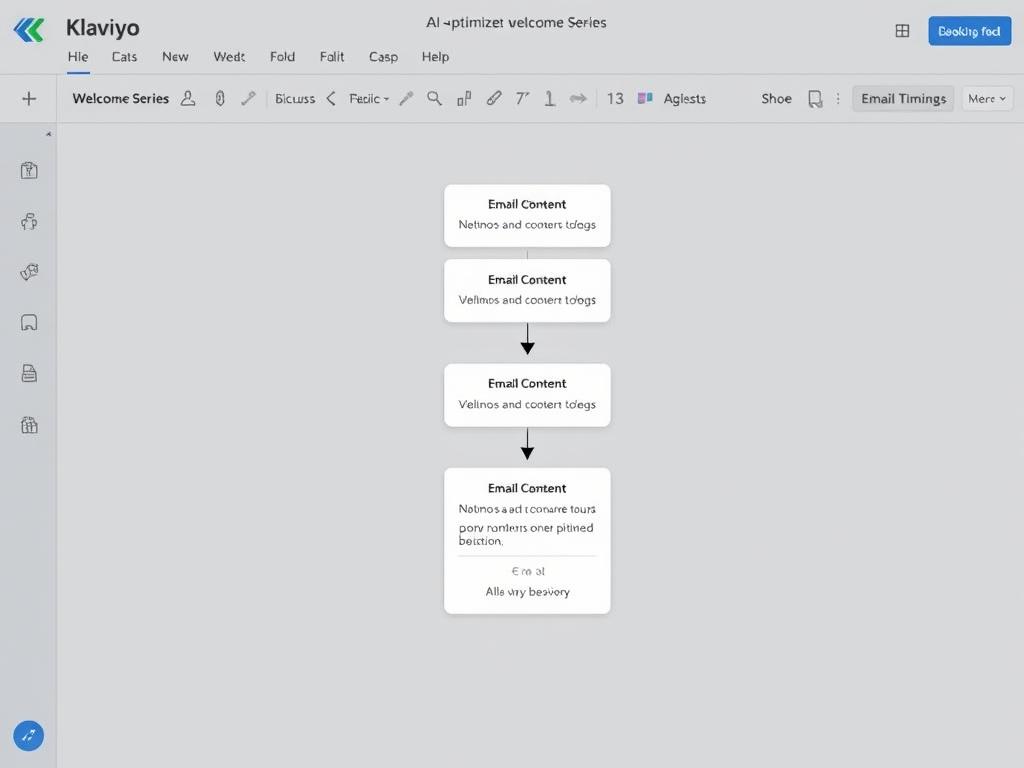Click the blue Booking fod button
Viewport: 1024px width, 768px height.
(969, 31)
